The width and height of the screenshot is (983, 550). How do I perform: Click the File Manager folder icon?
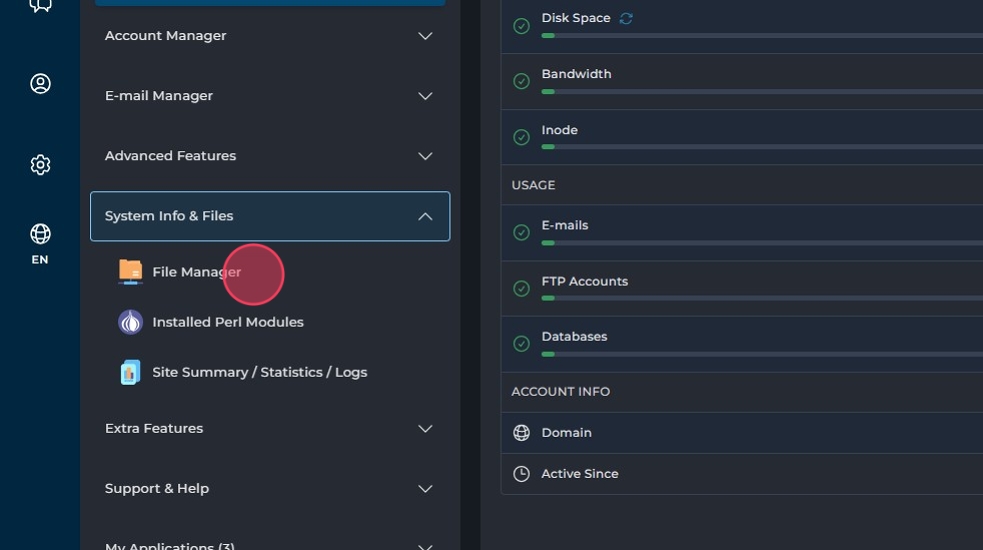(x=130, y=272)
